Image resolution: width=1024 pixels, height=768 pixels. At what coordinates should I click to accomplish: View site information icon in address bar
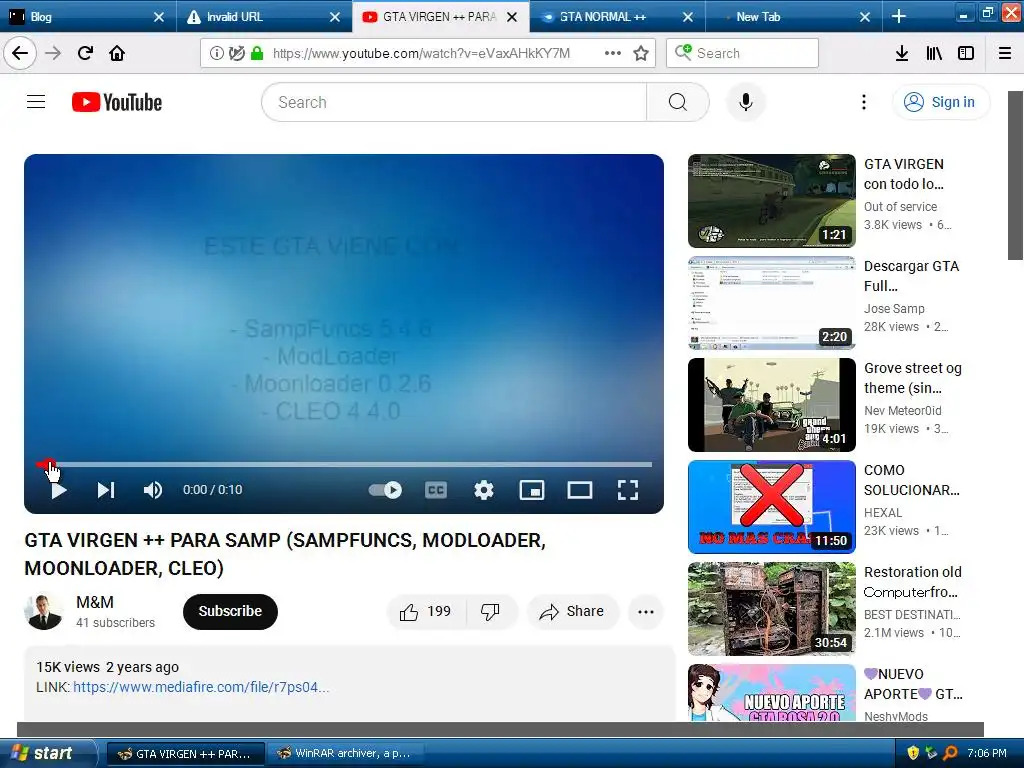[216, 53]
